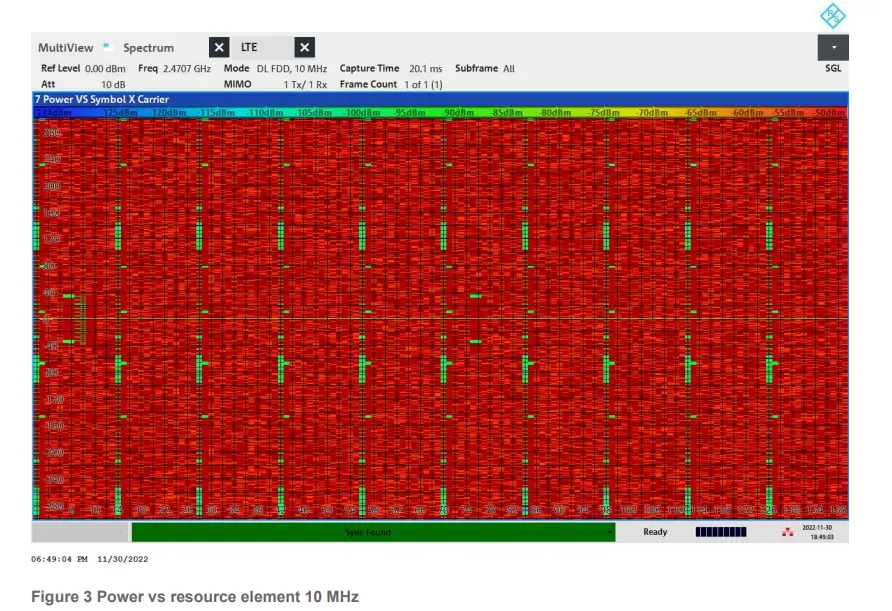
Task: Click the Figure 3 caption text
Action: [x=195, y=597]
